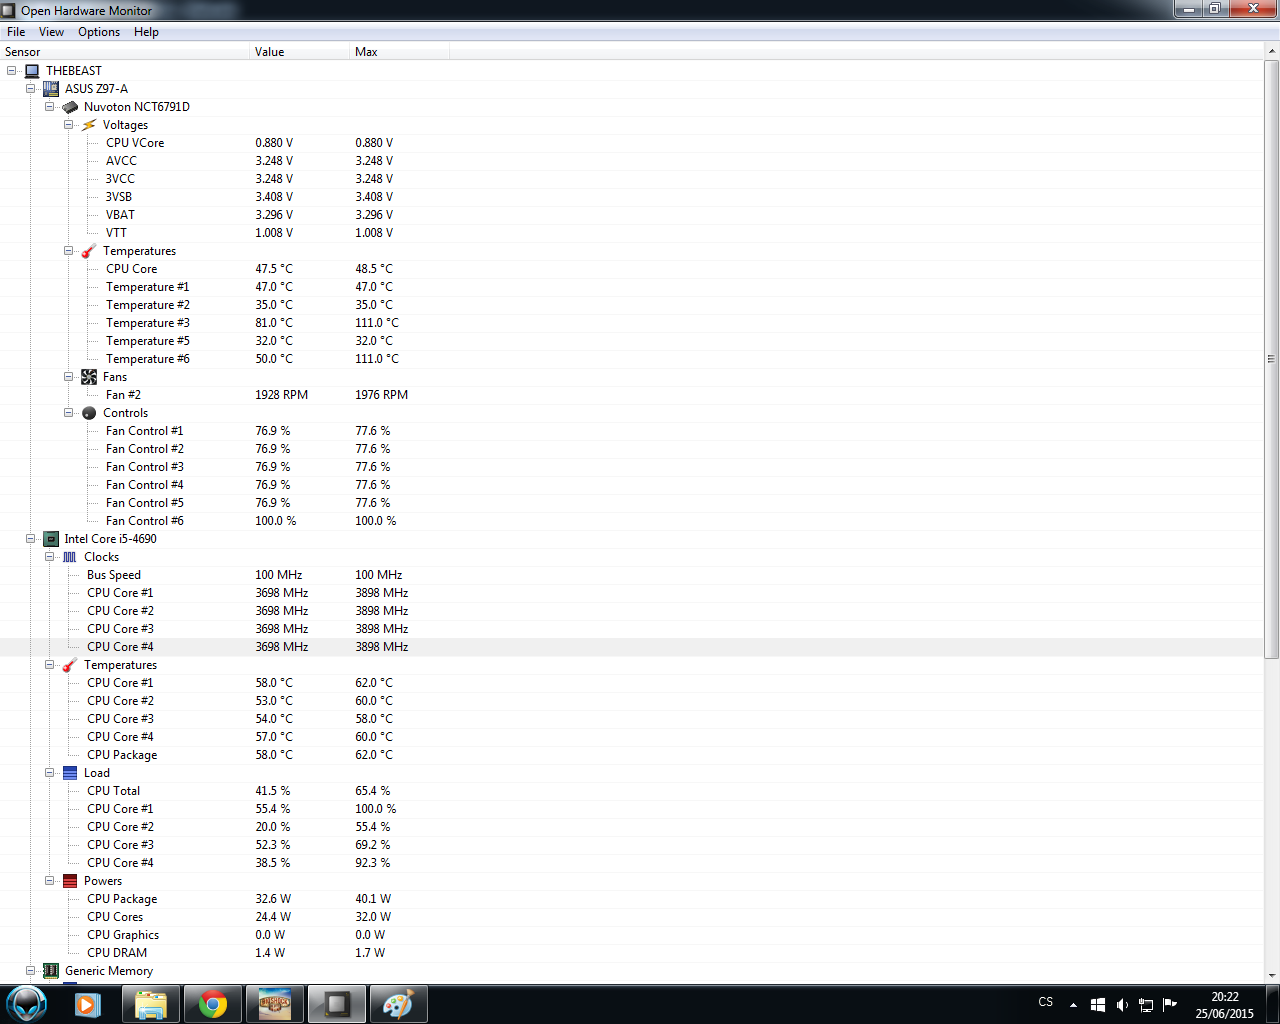Screen dimensions: 1280x1024
Task: Click the Voltages lightning bolt icon
Action: pyautogui.click(x=89, y=125)
